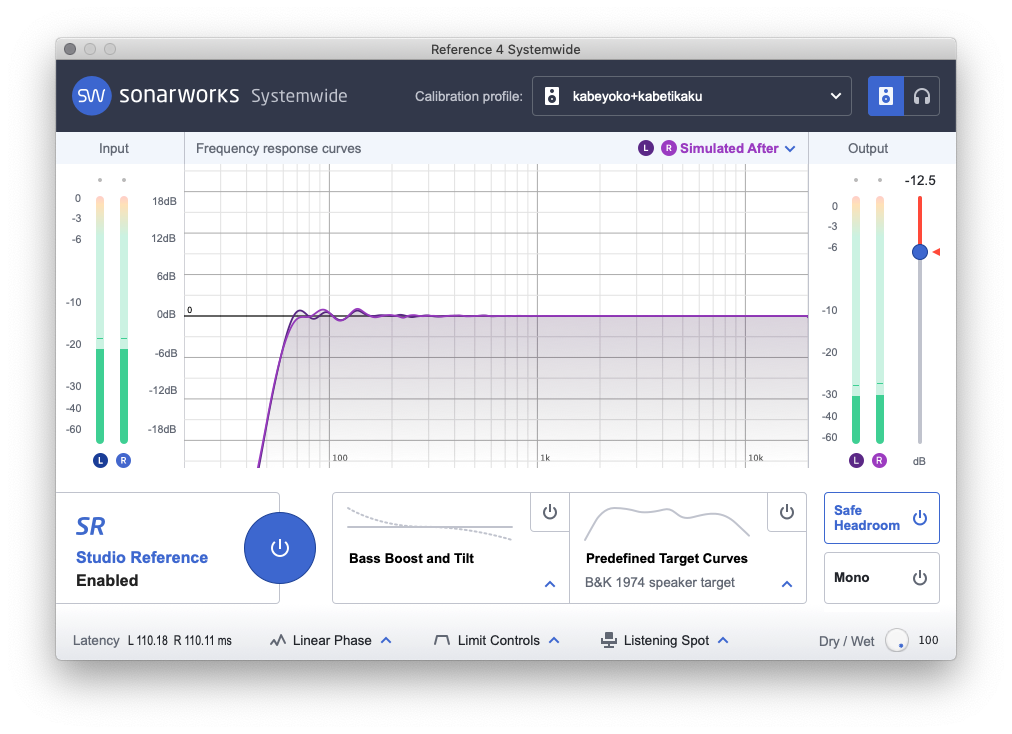1012x734 pixels.
Task: Expand the Listening Spot options
Action: point(723,640)
